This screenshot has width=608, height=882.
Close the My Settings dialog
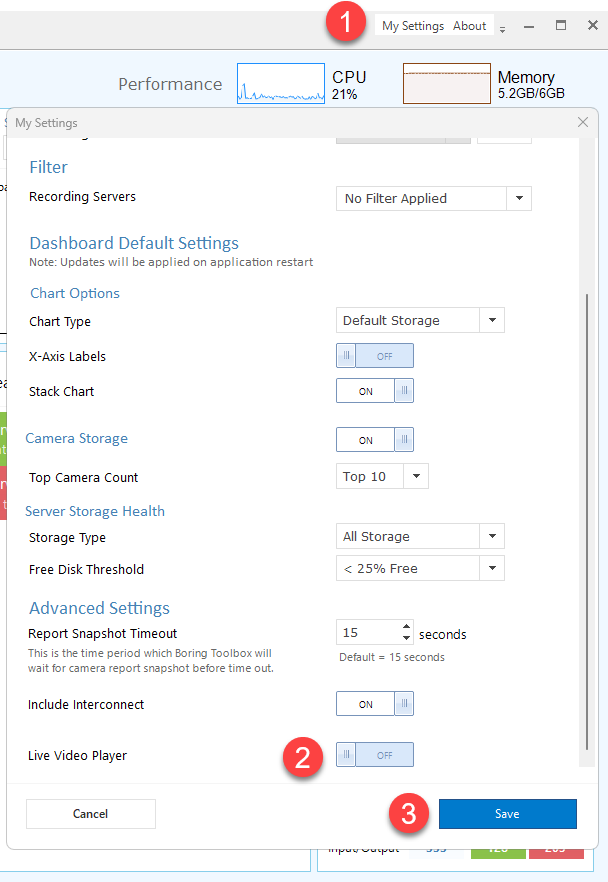(583, 122)
